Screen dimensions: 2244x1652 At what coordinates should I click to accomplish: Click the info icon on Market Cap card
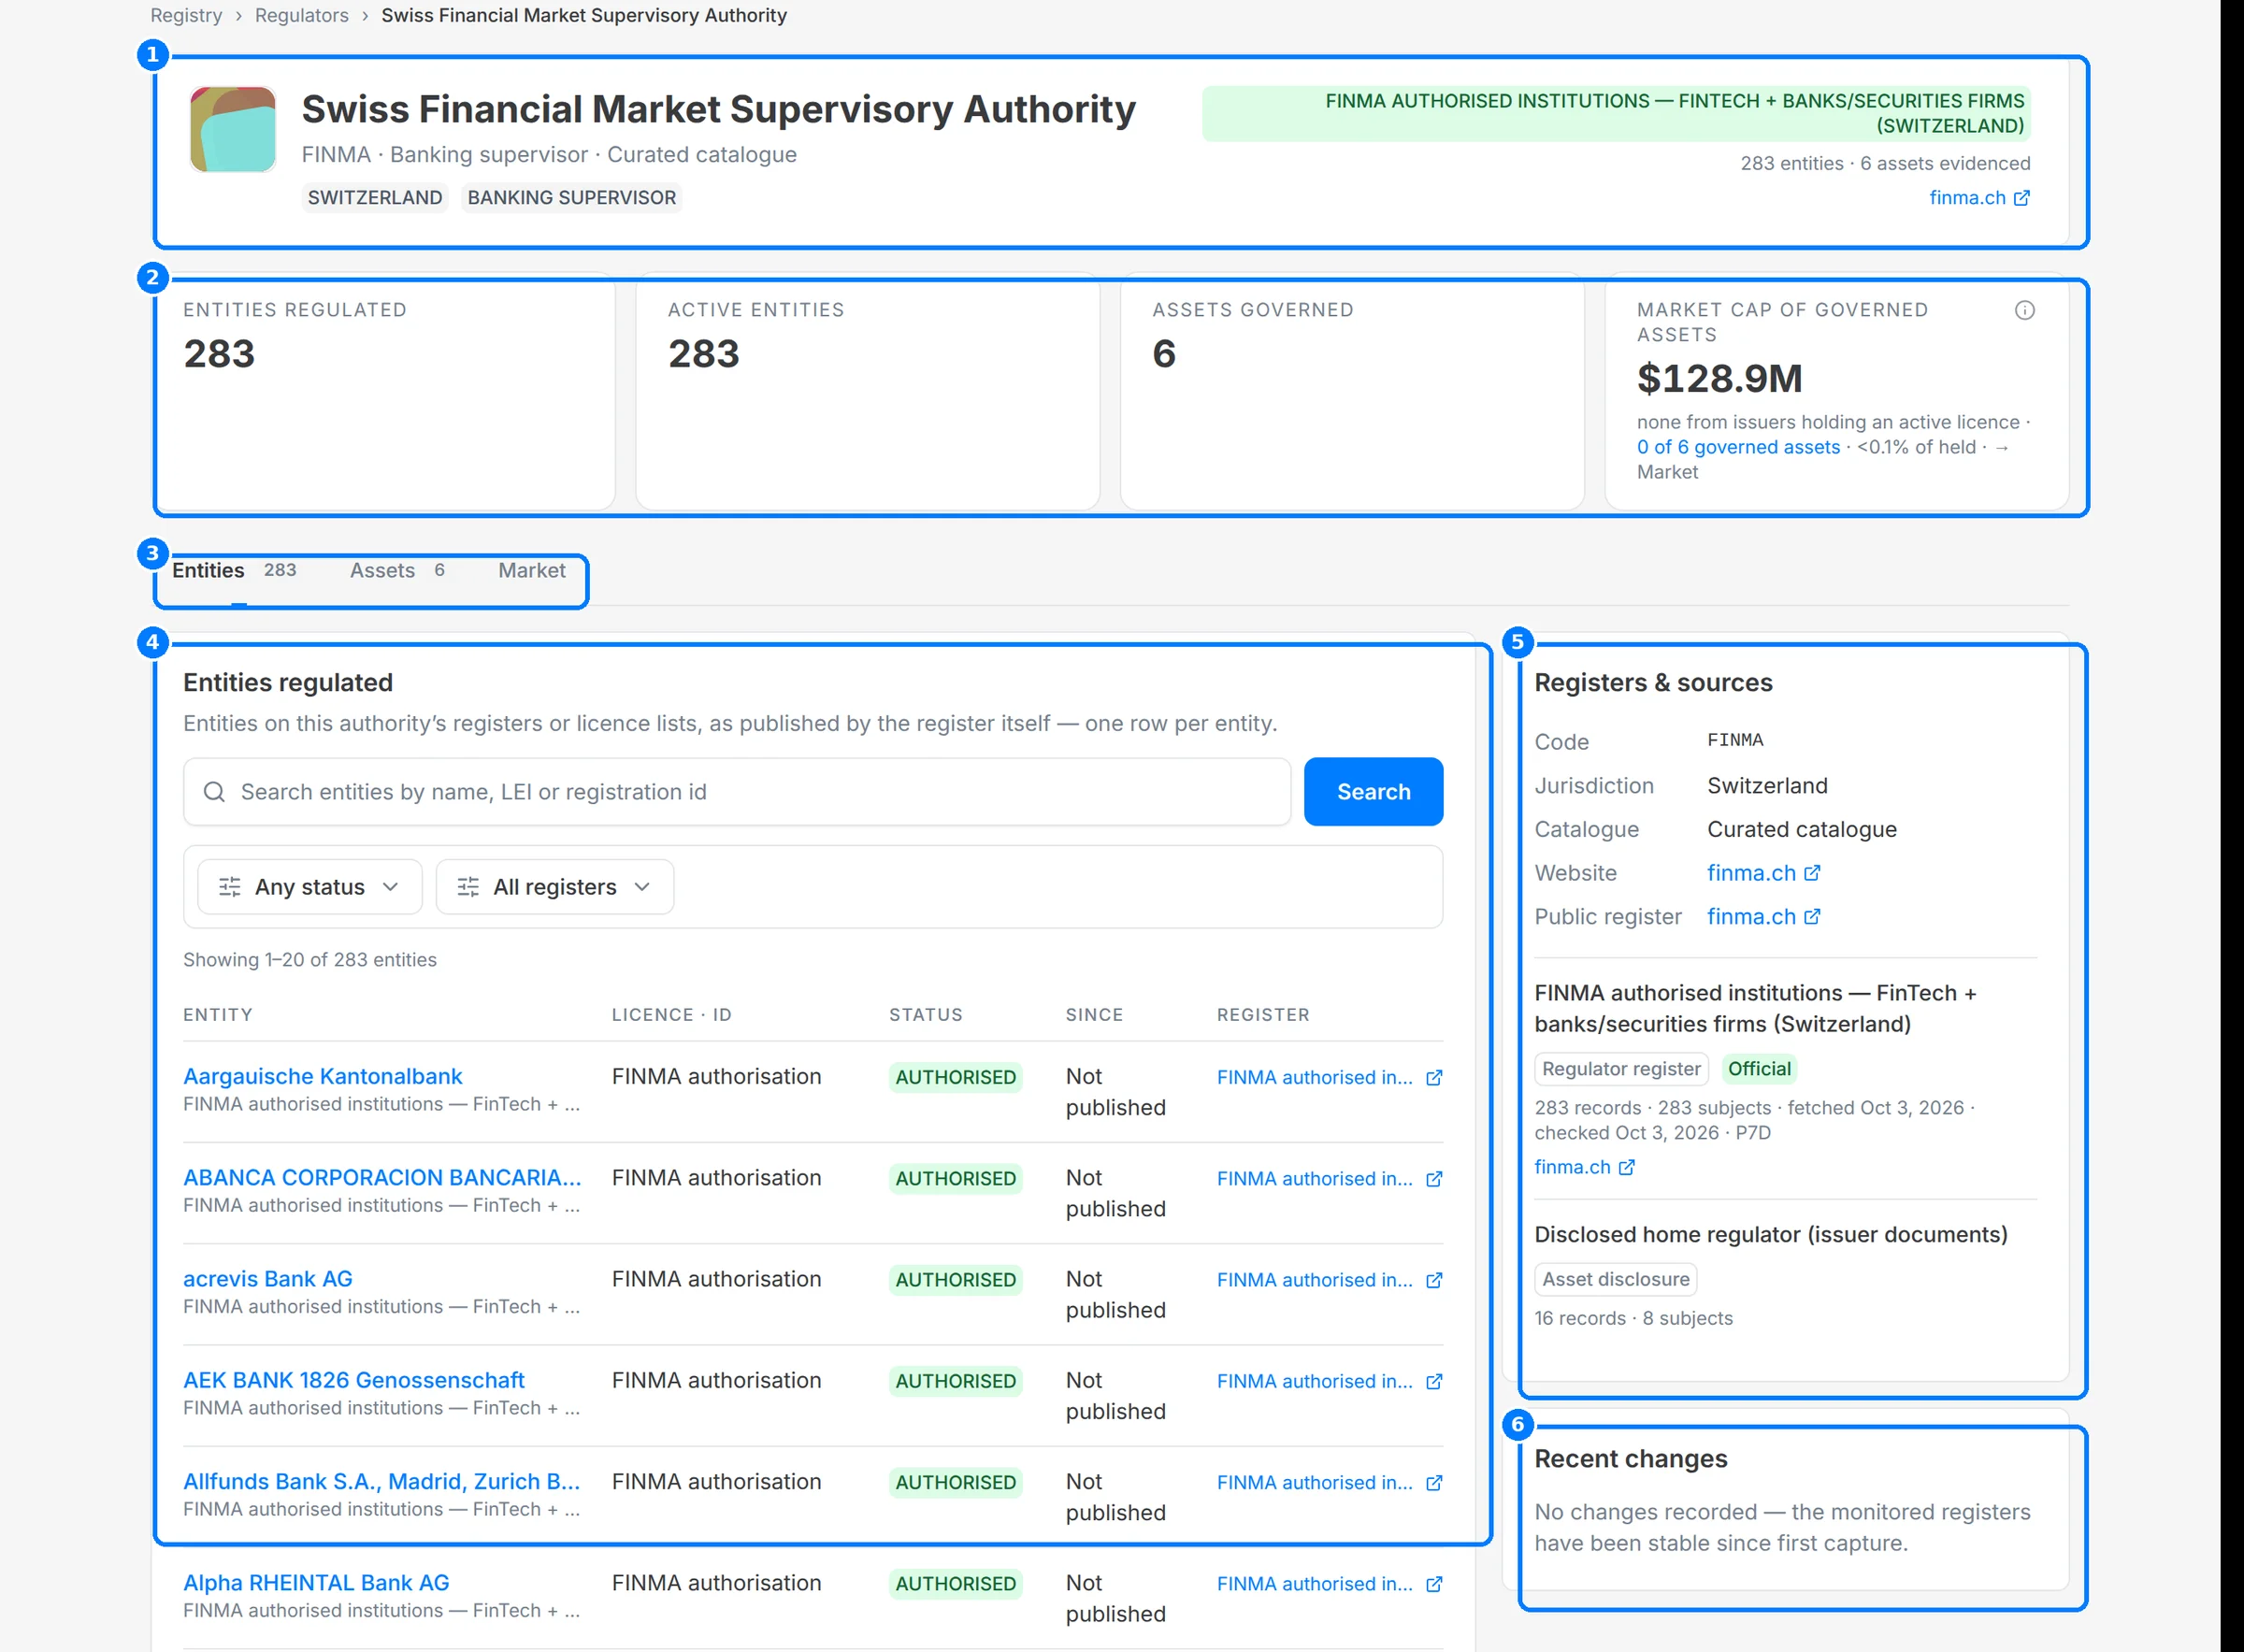pyautogui.click(x=2024, y=310)
